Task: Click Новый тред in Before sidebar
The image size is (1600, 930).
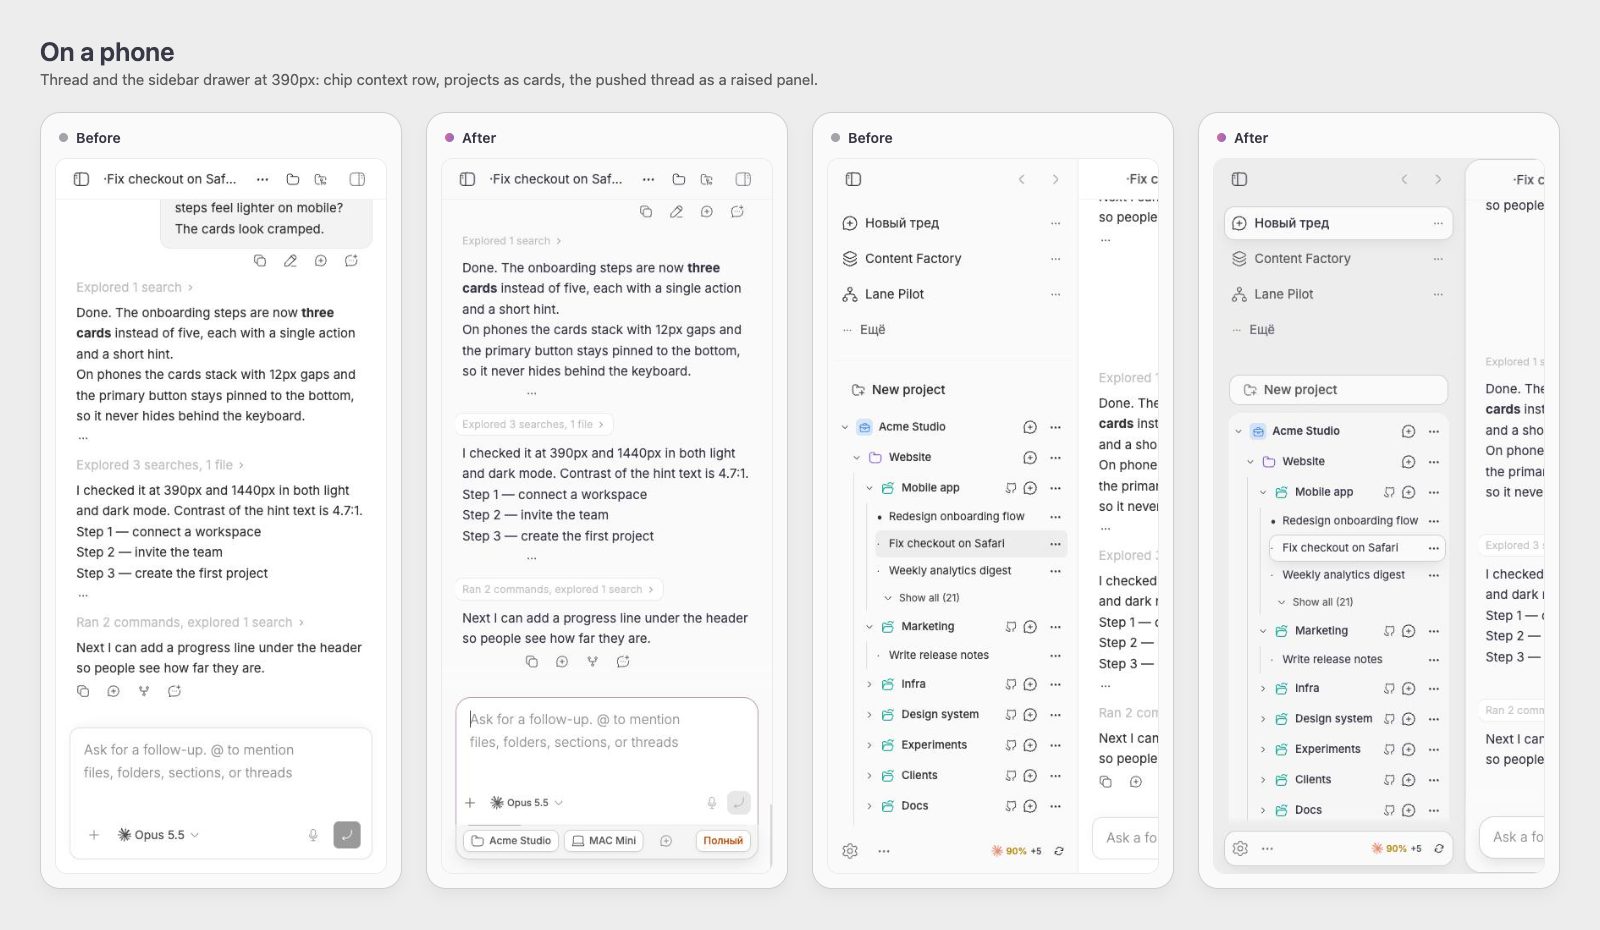Action: [890, 223]
